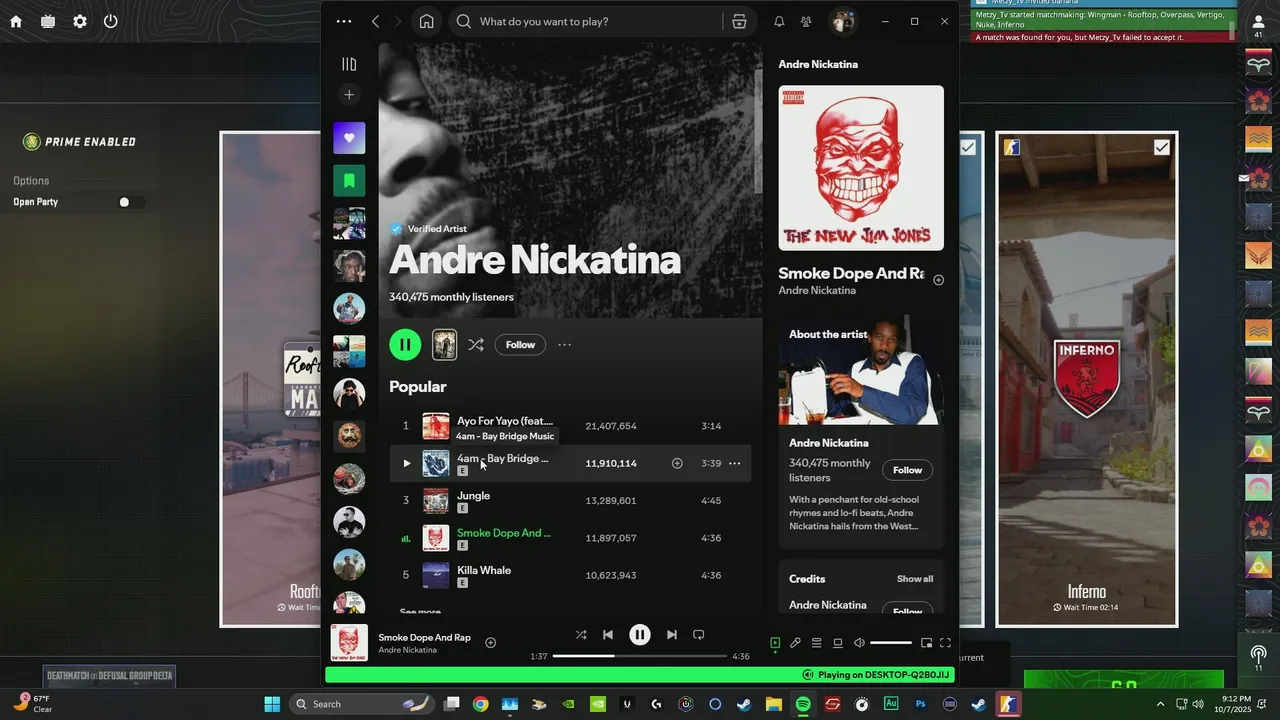This screenshot has width=1280, height=720.
Task: Open Smoke Dope And Rap in Popular list
Action: tap(504, 533)
